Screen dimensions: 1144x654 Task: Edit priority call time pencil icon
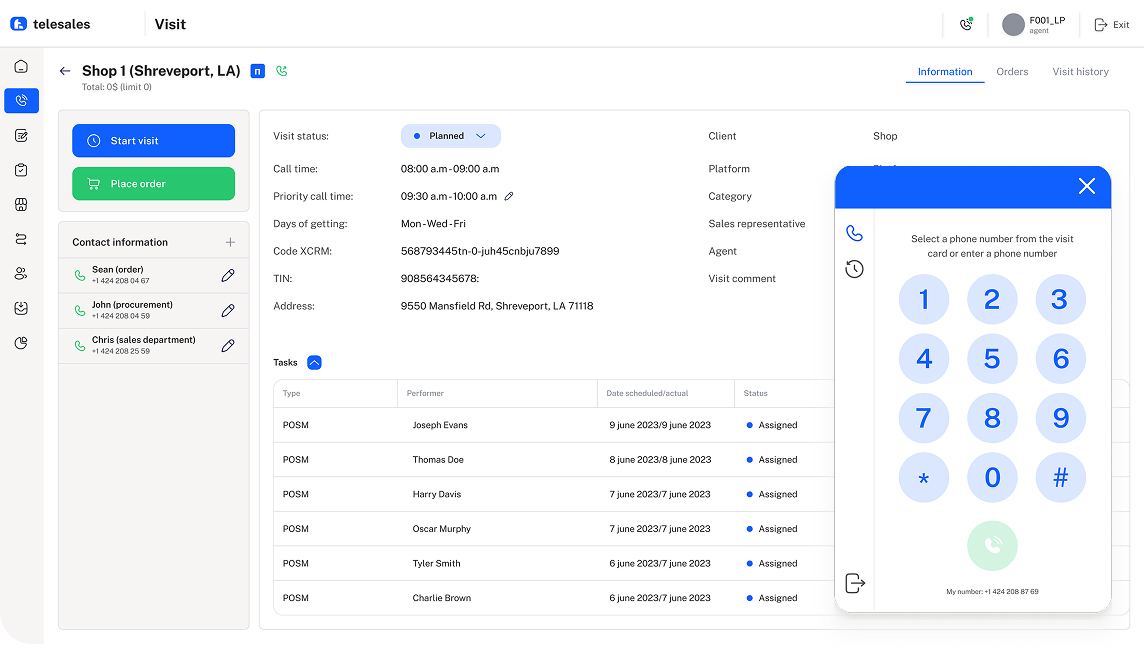[509, 197]
